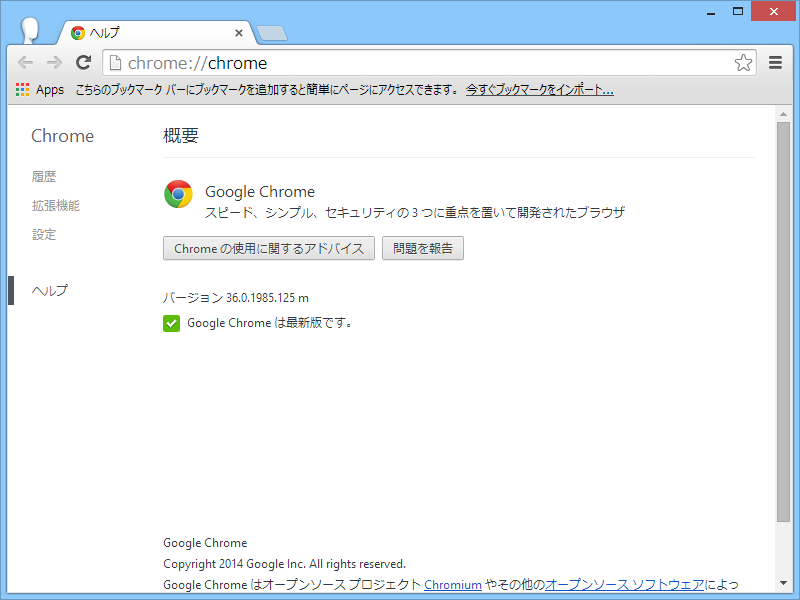Open the Chrome hamburger menu

pyautogui.click(x=774, y=62)
